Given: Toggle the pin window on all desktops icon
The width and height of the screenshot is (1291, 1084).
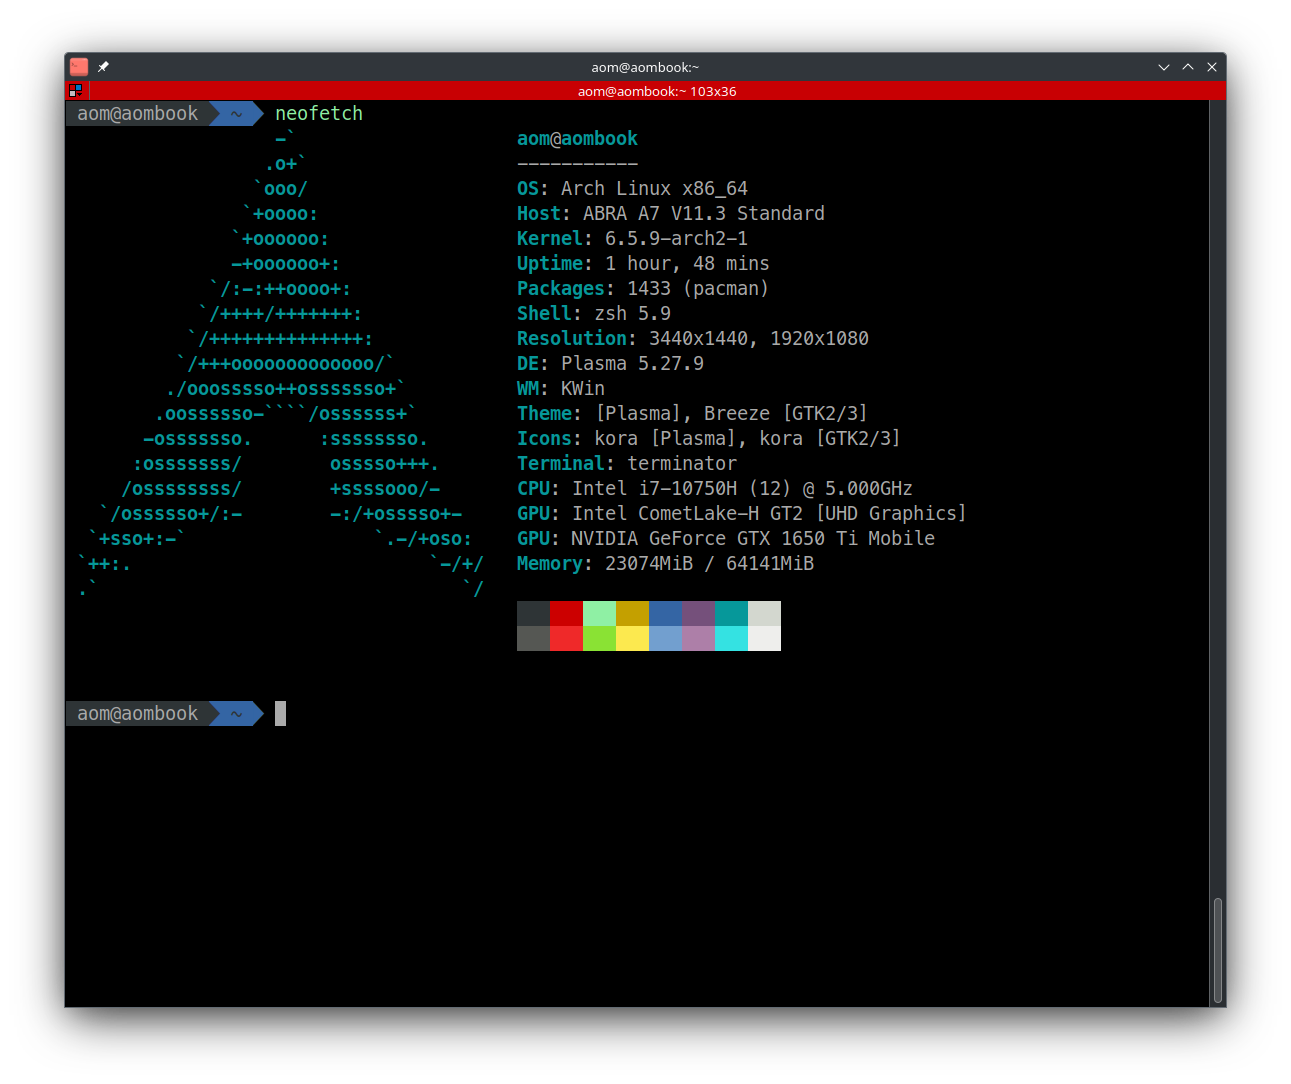Looking at the screenshot, I should pyautogui.click(x=103, y=67).
